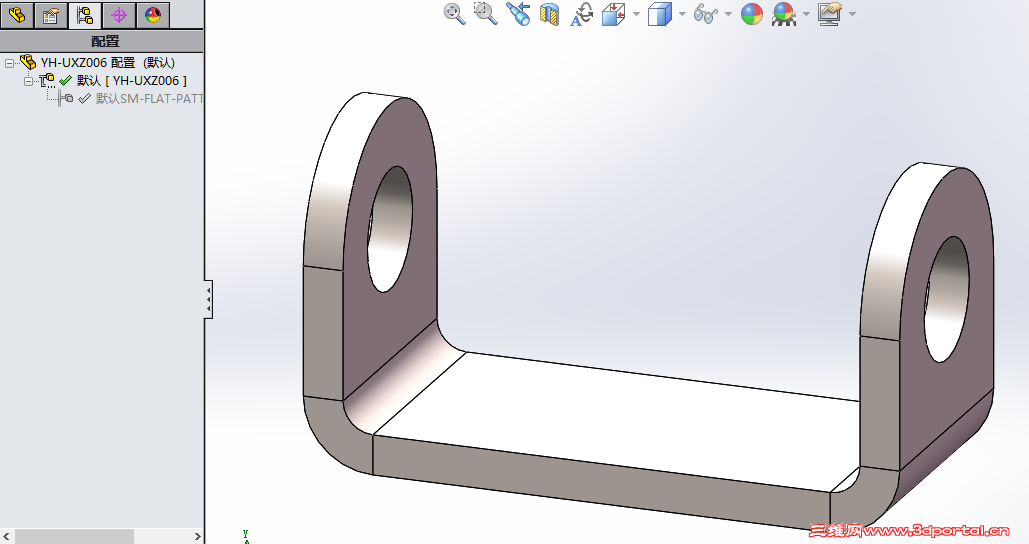Click the green check mark on 默认 configuration
This screenshot has height=544, width=1029.
65,81
